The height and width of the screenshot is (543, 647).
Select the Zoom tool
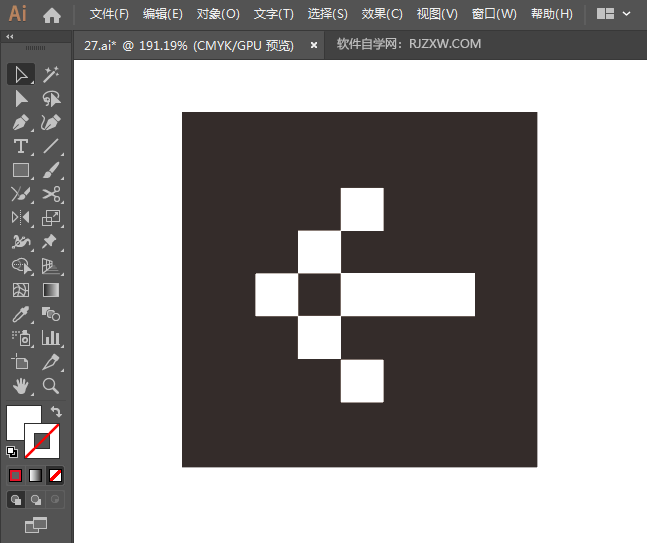tap(51, 386)
